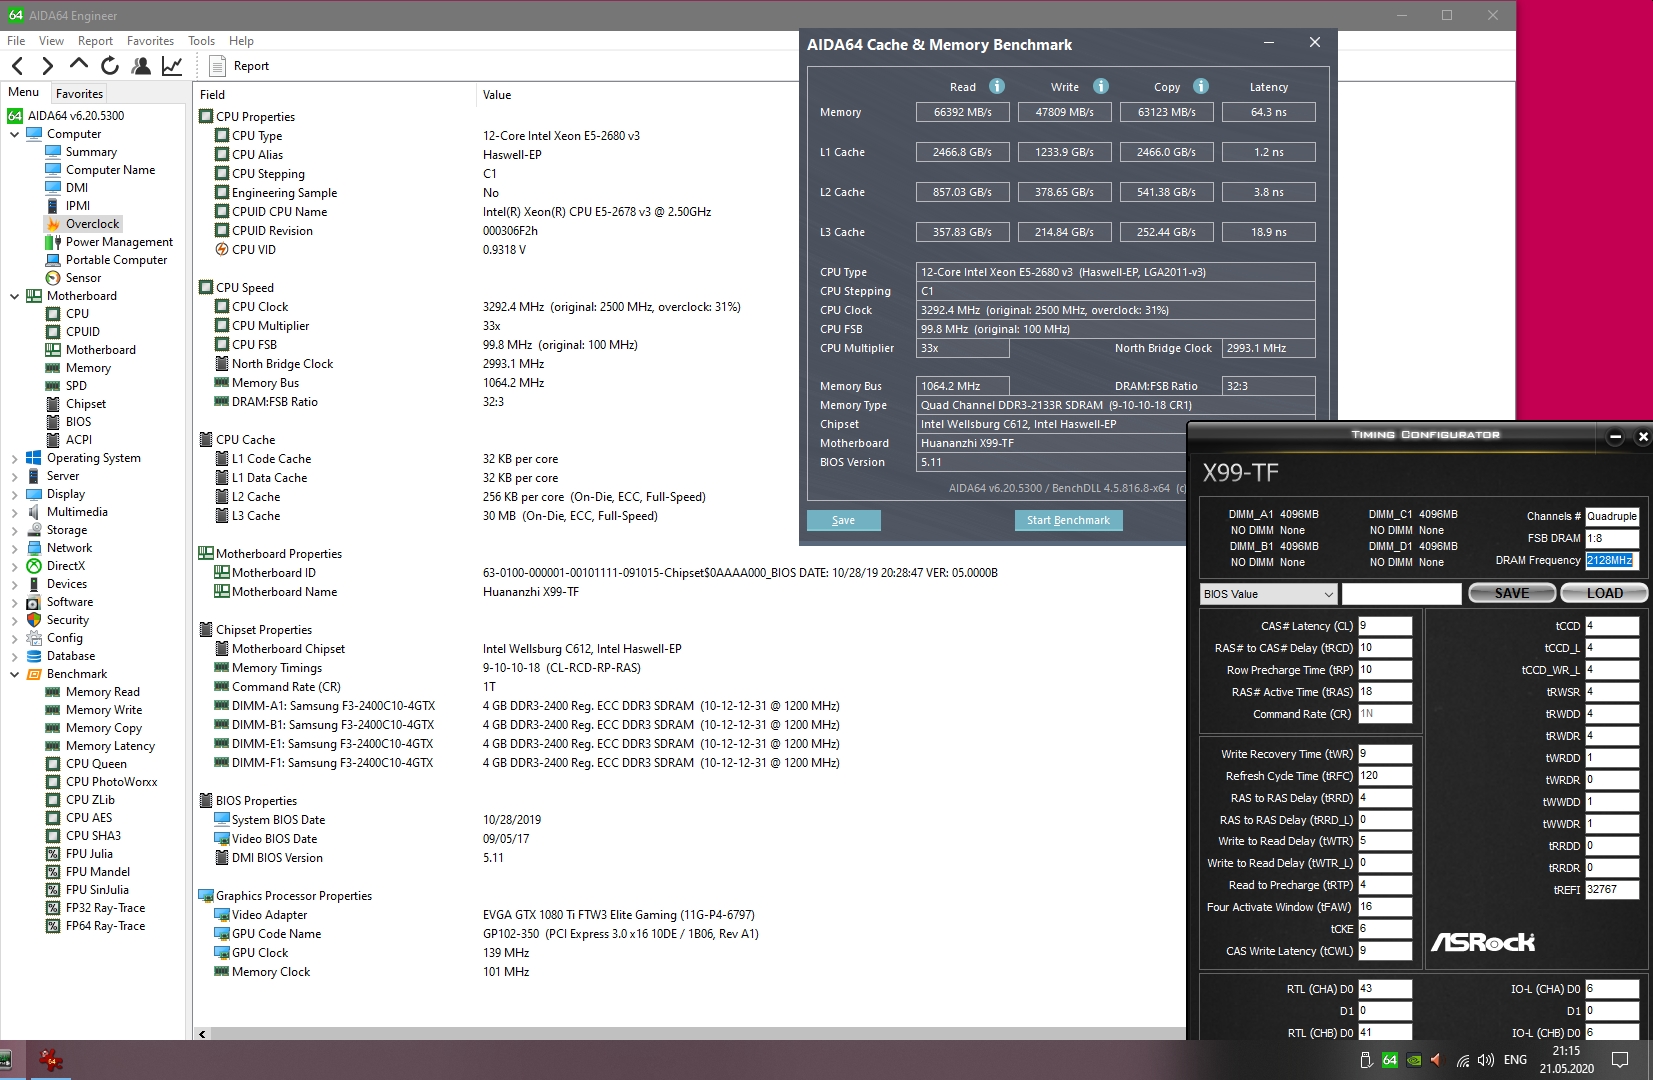Click the horizontal scrollbar left arrow

[202, 1034]
